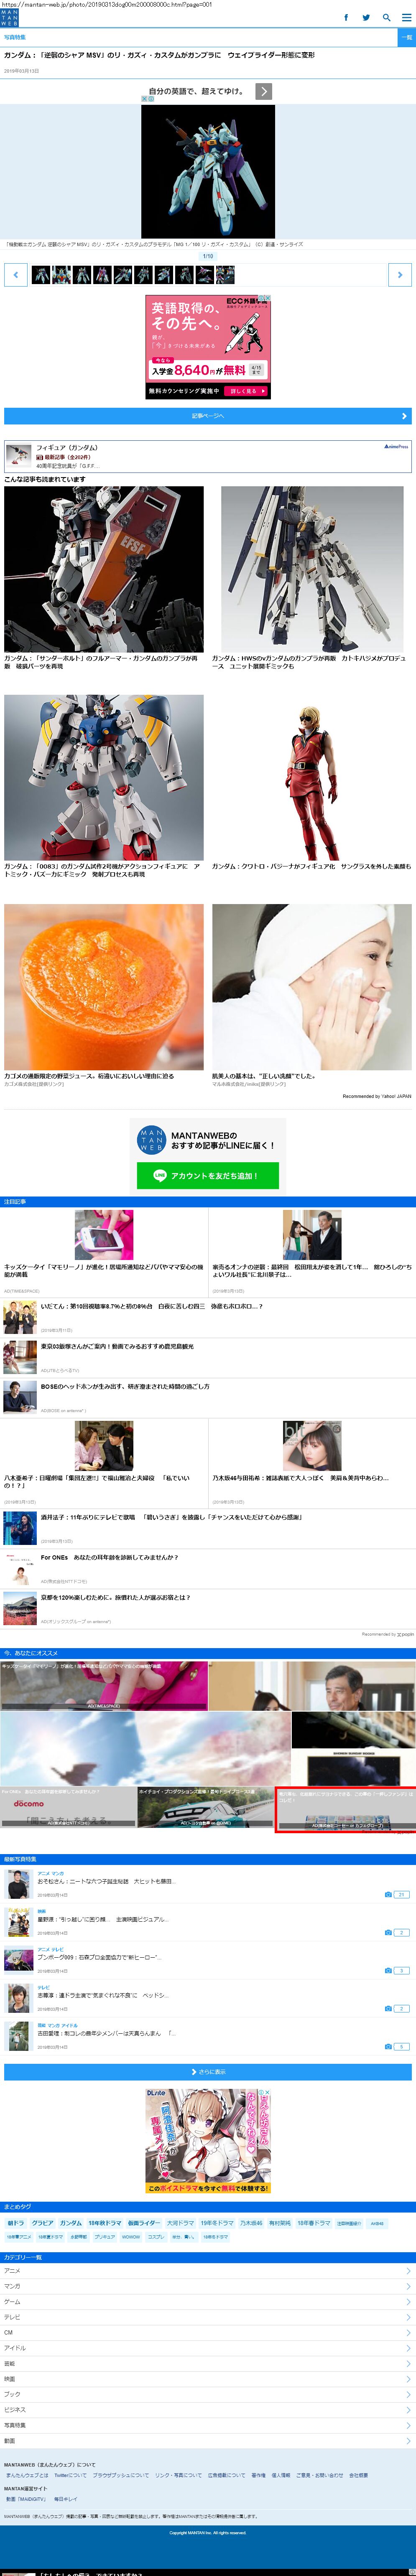Open the いだてん 第10回視聴率 article row

208,1317
